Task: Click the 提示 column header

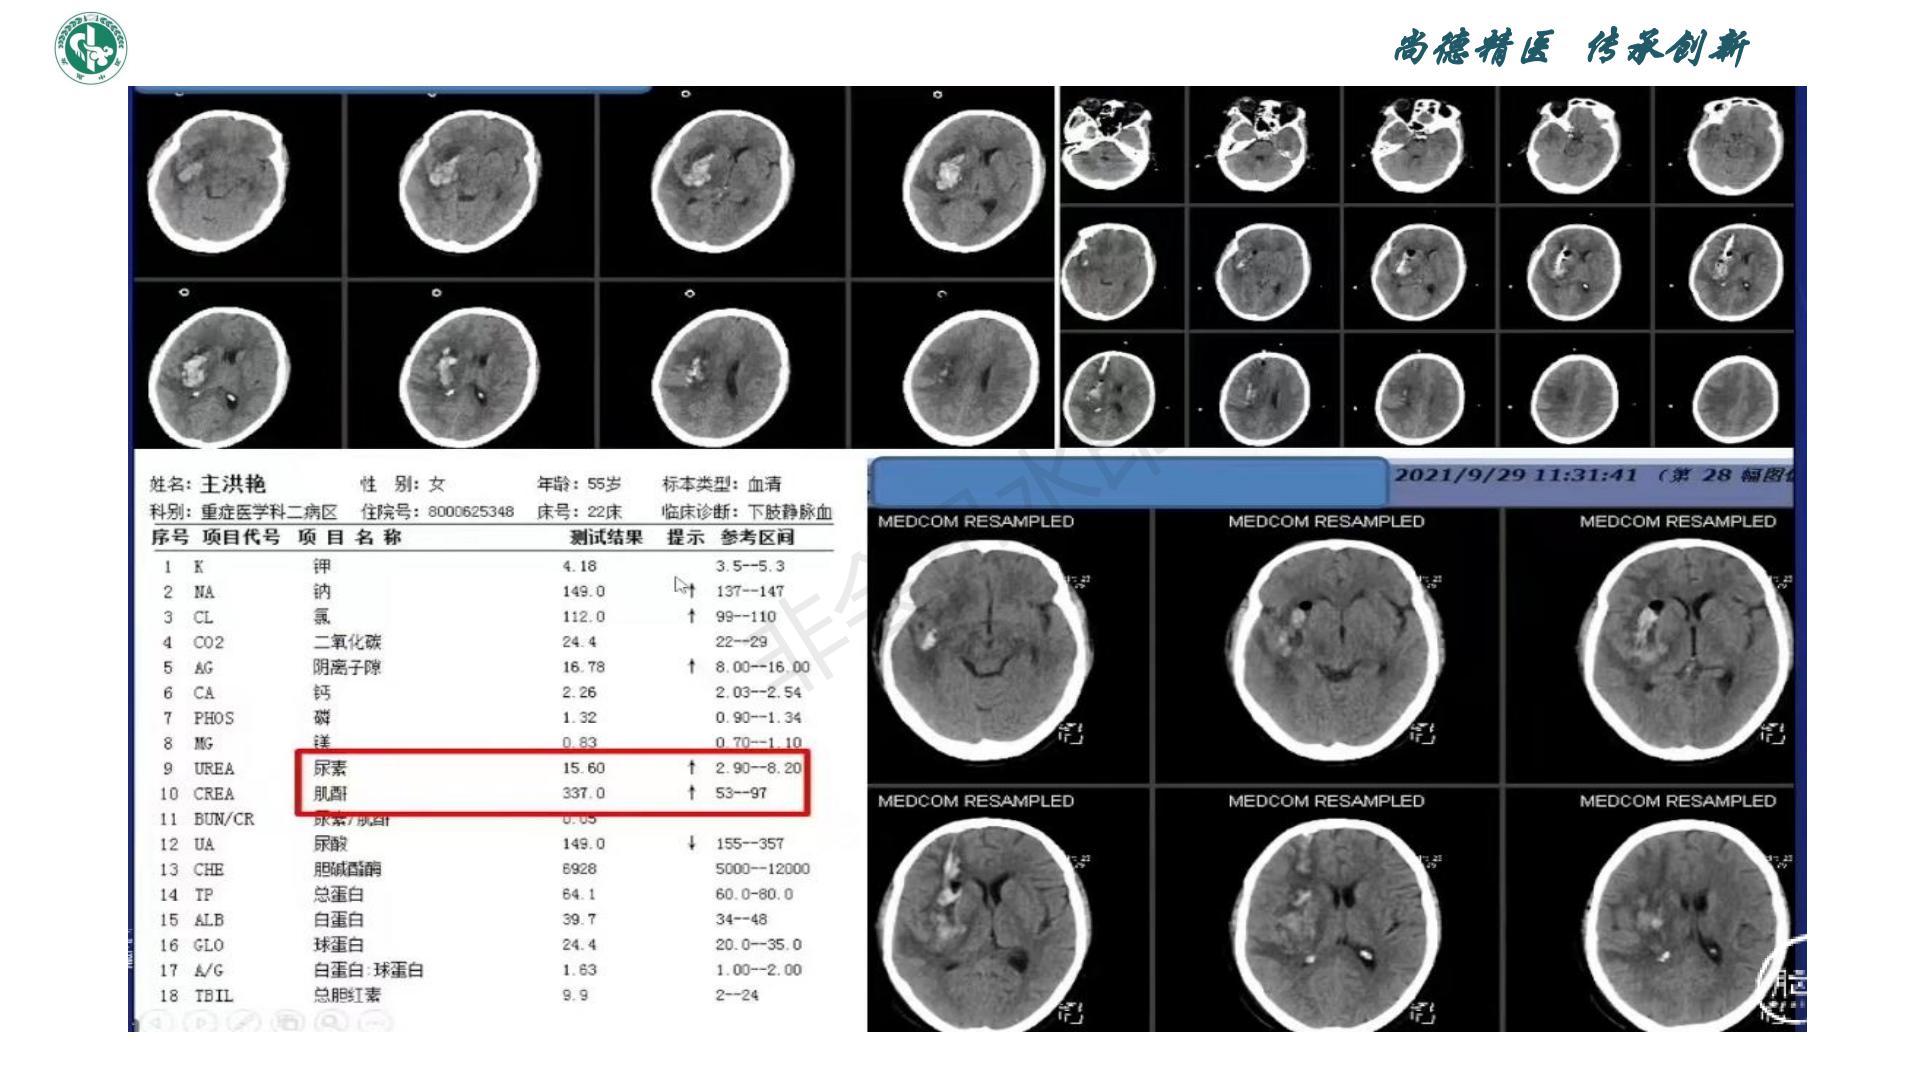Action: [x=685, y=537]
